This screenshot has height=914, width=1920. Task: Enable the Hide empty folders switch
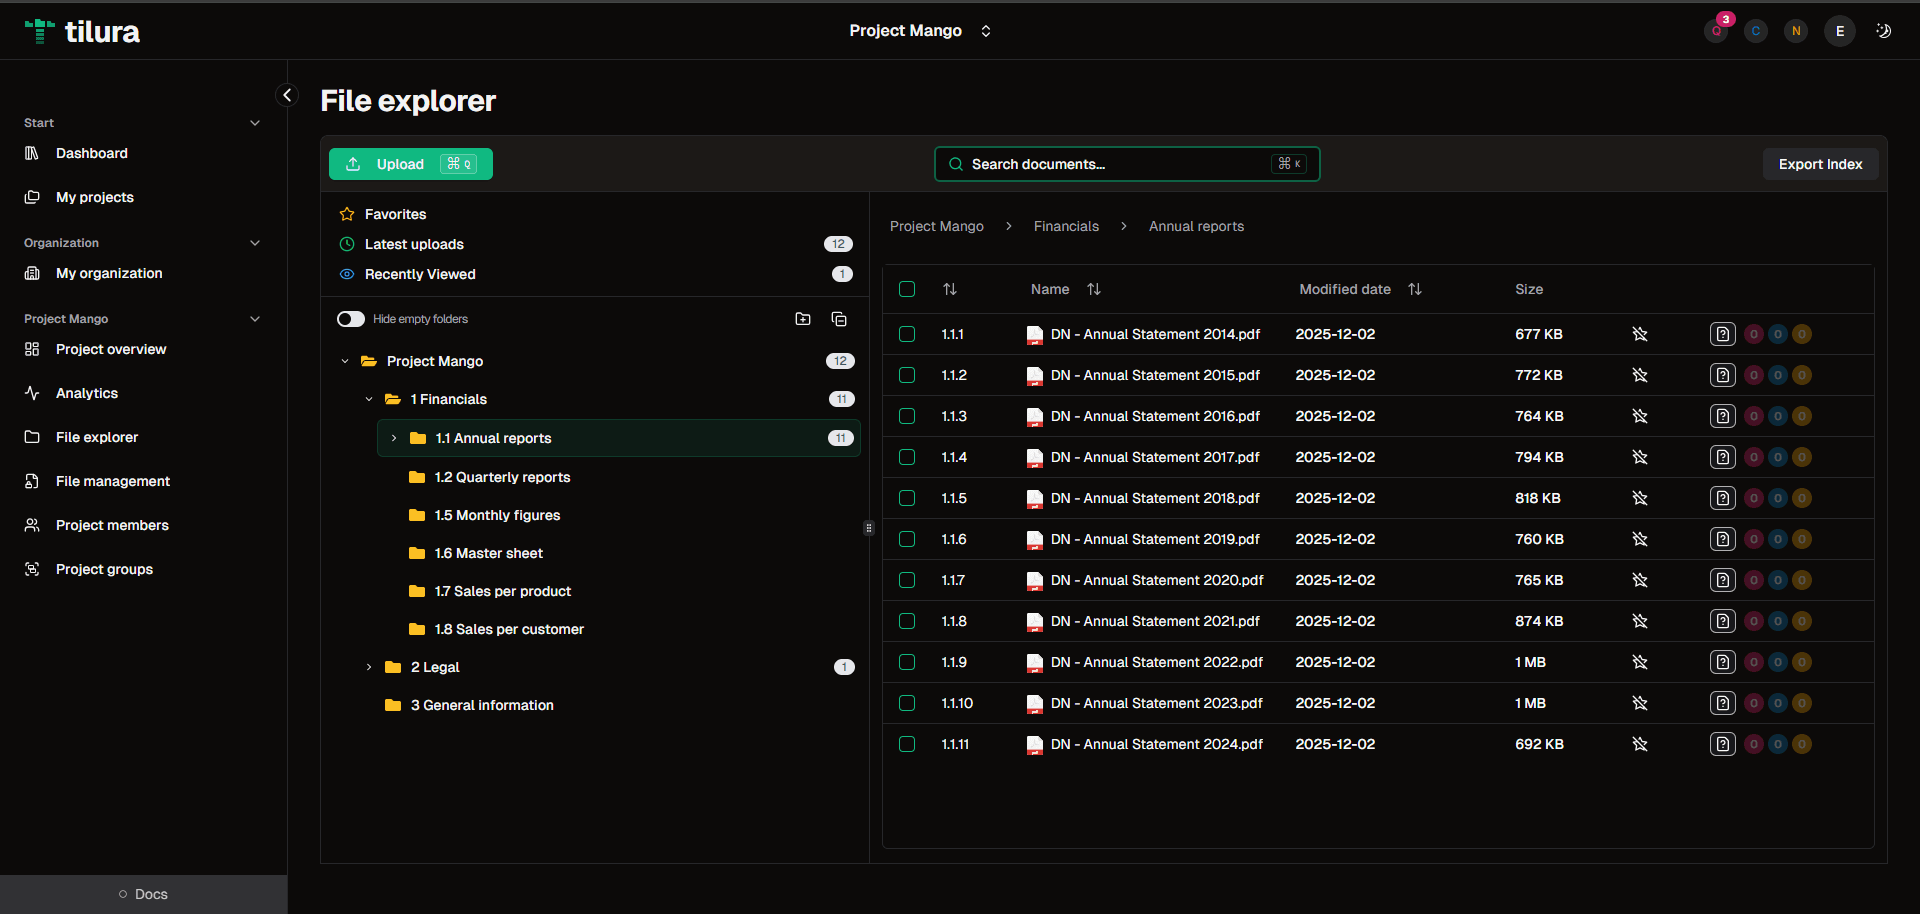(x=350, y=318)
